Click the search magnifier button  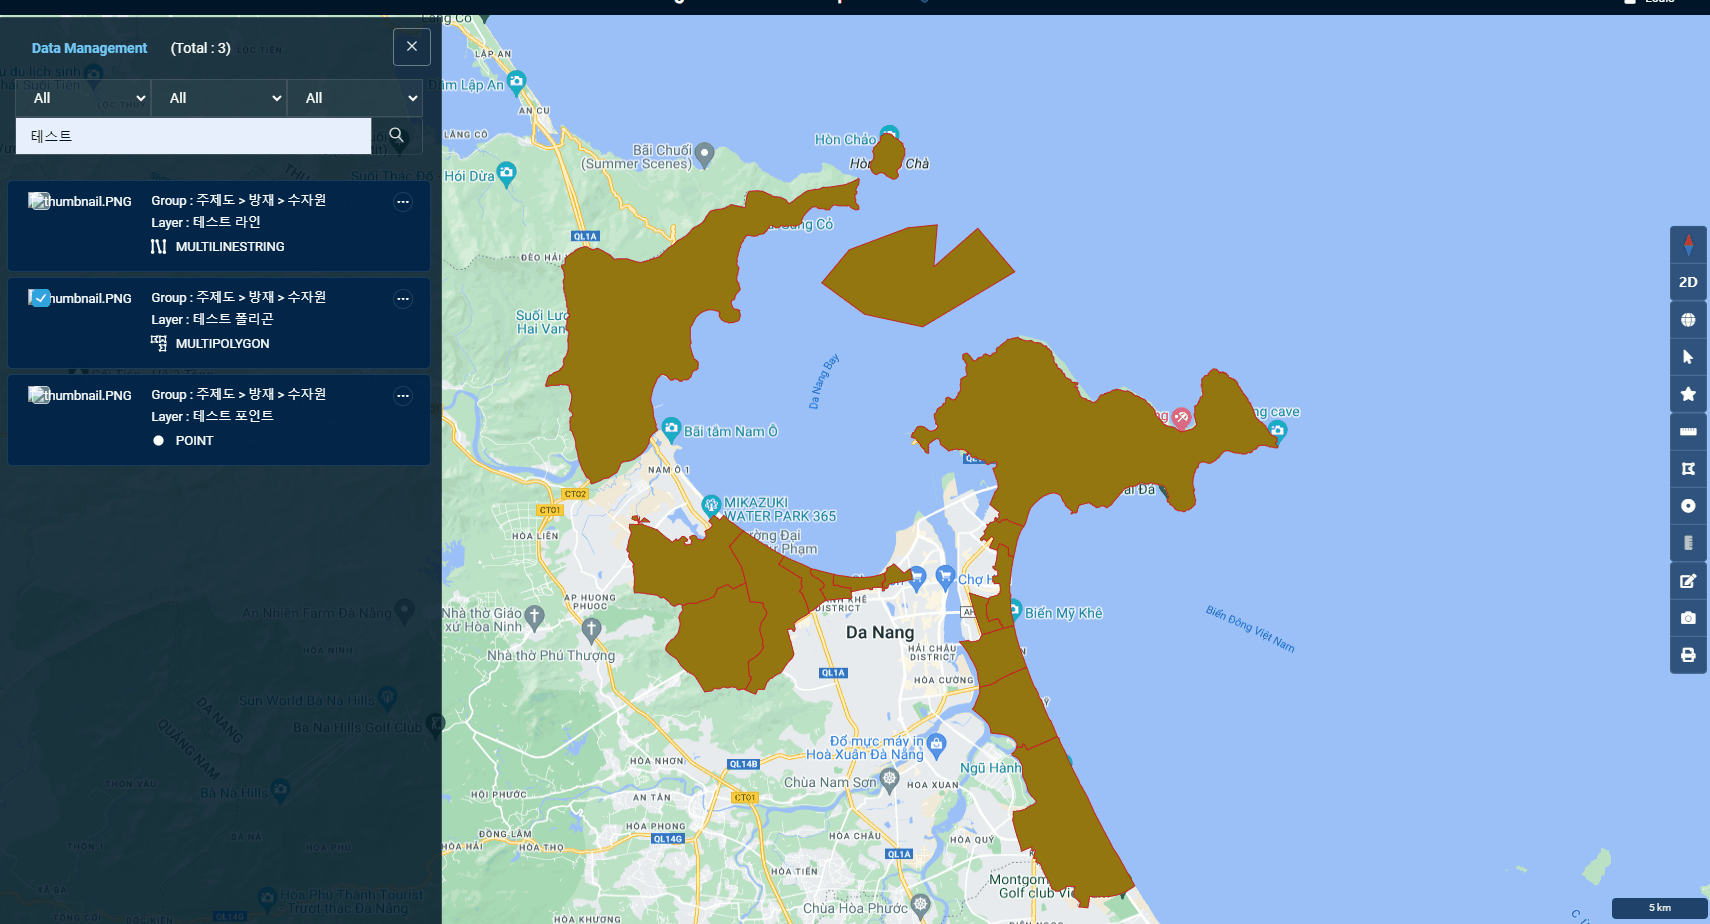tap(396, 135)
